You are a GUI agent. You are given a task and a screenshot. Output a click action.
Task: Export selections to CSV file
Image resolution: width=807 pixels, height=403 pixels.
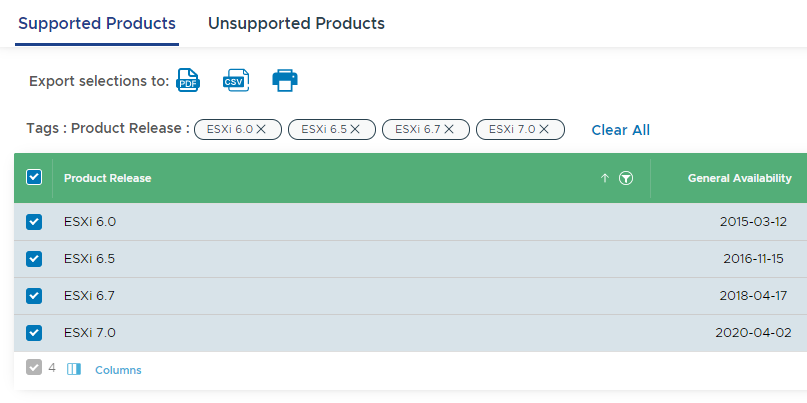pyautogui.click(x=236, y=80)
